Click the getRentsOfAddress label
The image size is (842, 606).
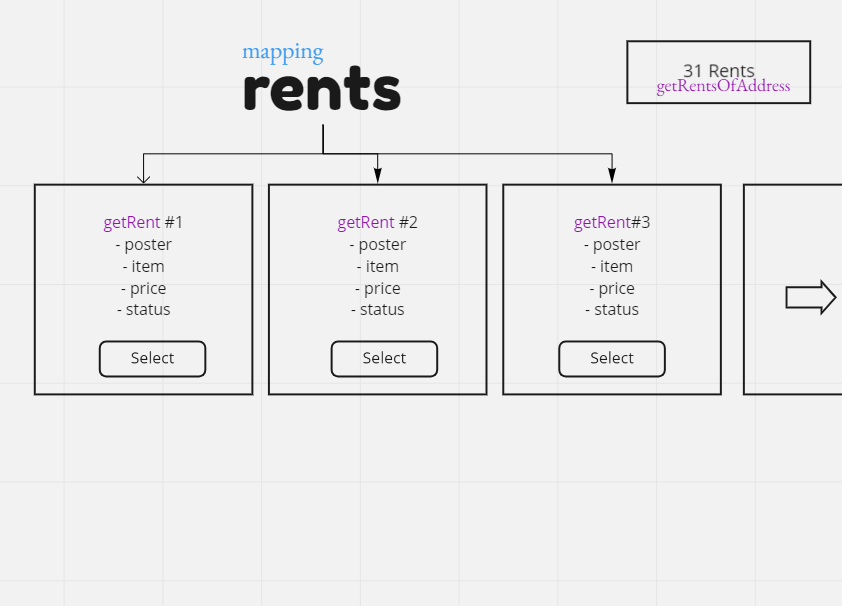click(x=722, y=86)
